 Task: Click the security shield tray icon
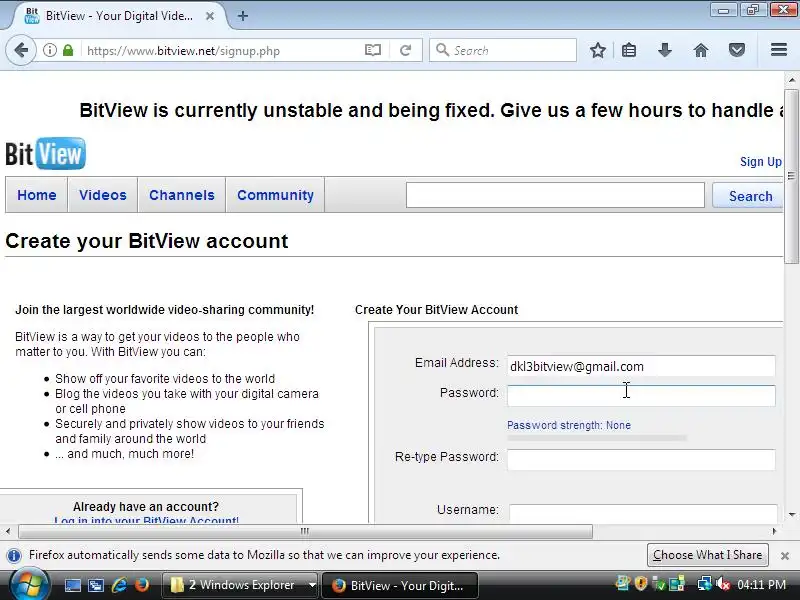641,583
